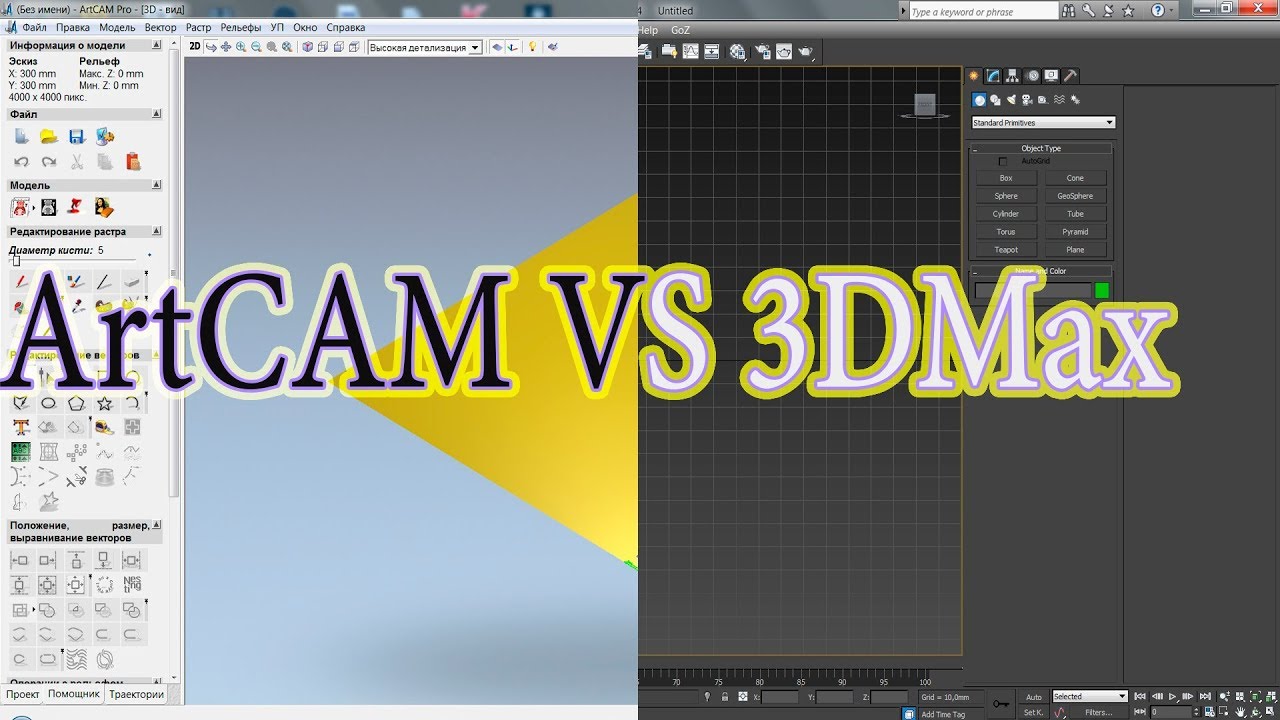Select the Shapes category icon in 3ds Max

[x=996, y=100]
